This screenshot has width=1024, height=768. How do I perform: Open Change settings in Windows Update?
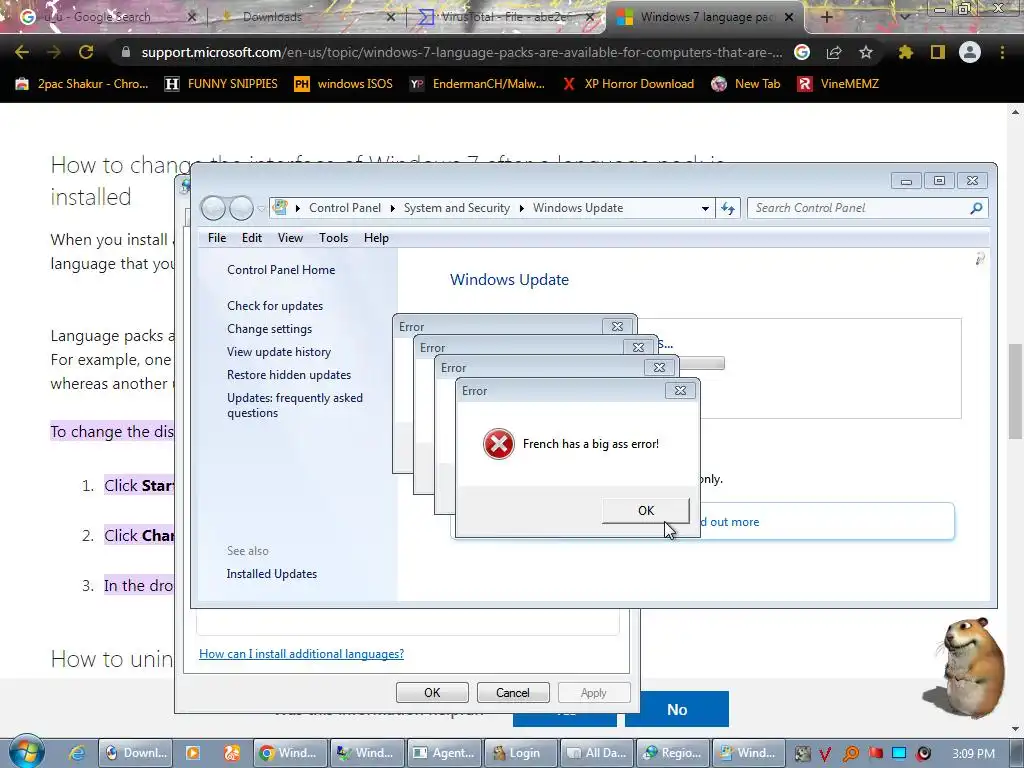[269, 328]
